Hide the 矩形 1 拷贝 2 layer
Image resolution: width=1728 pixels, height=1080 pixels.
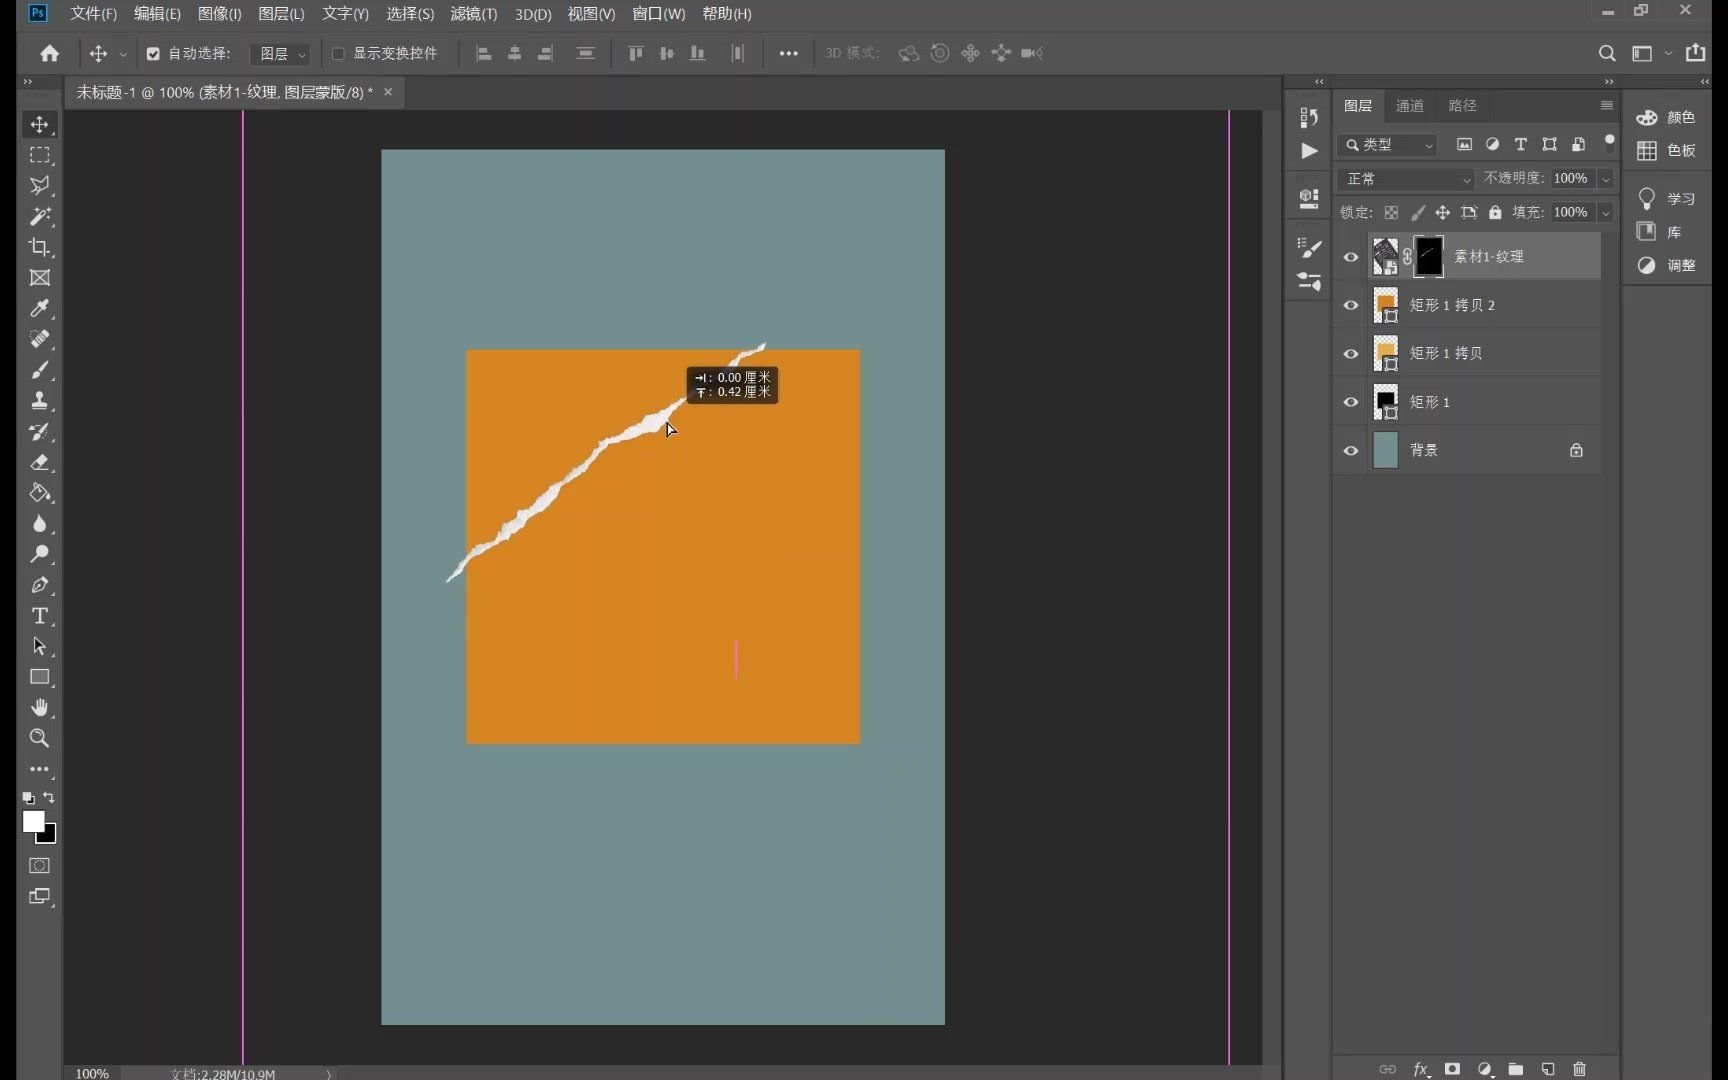point(1351,305)
